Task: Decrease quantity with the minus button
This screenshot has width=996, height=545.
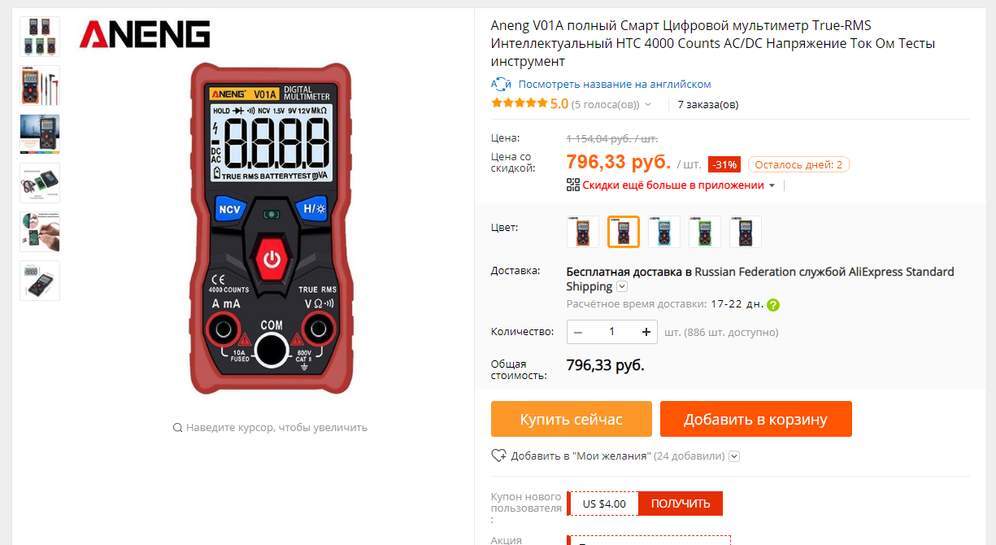Action: [x=578, y=332]
